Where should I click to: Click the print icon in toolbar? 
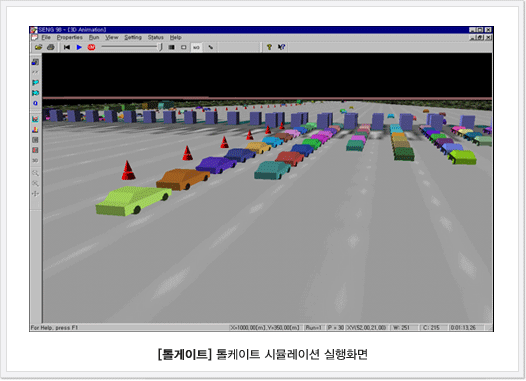51,47
